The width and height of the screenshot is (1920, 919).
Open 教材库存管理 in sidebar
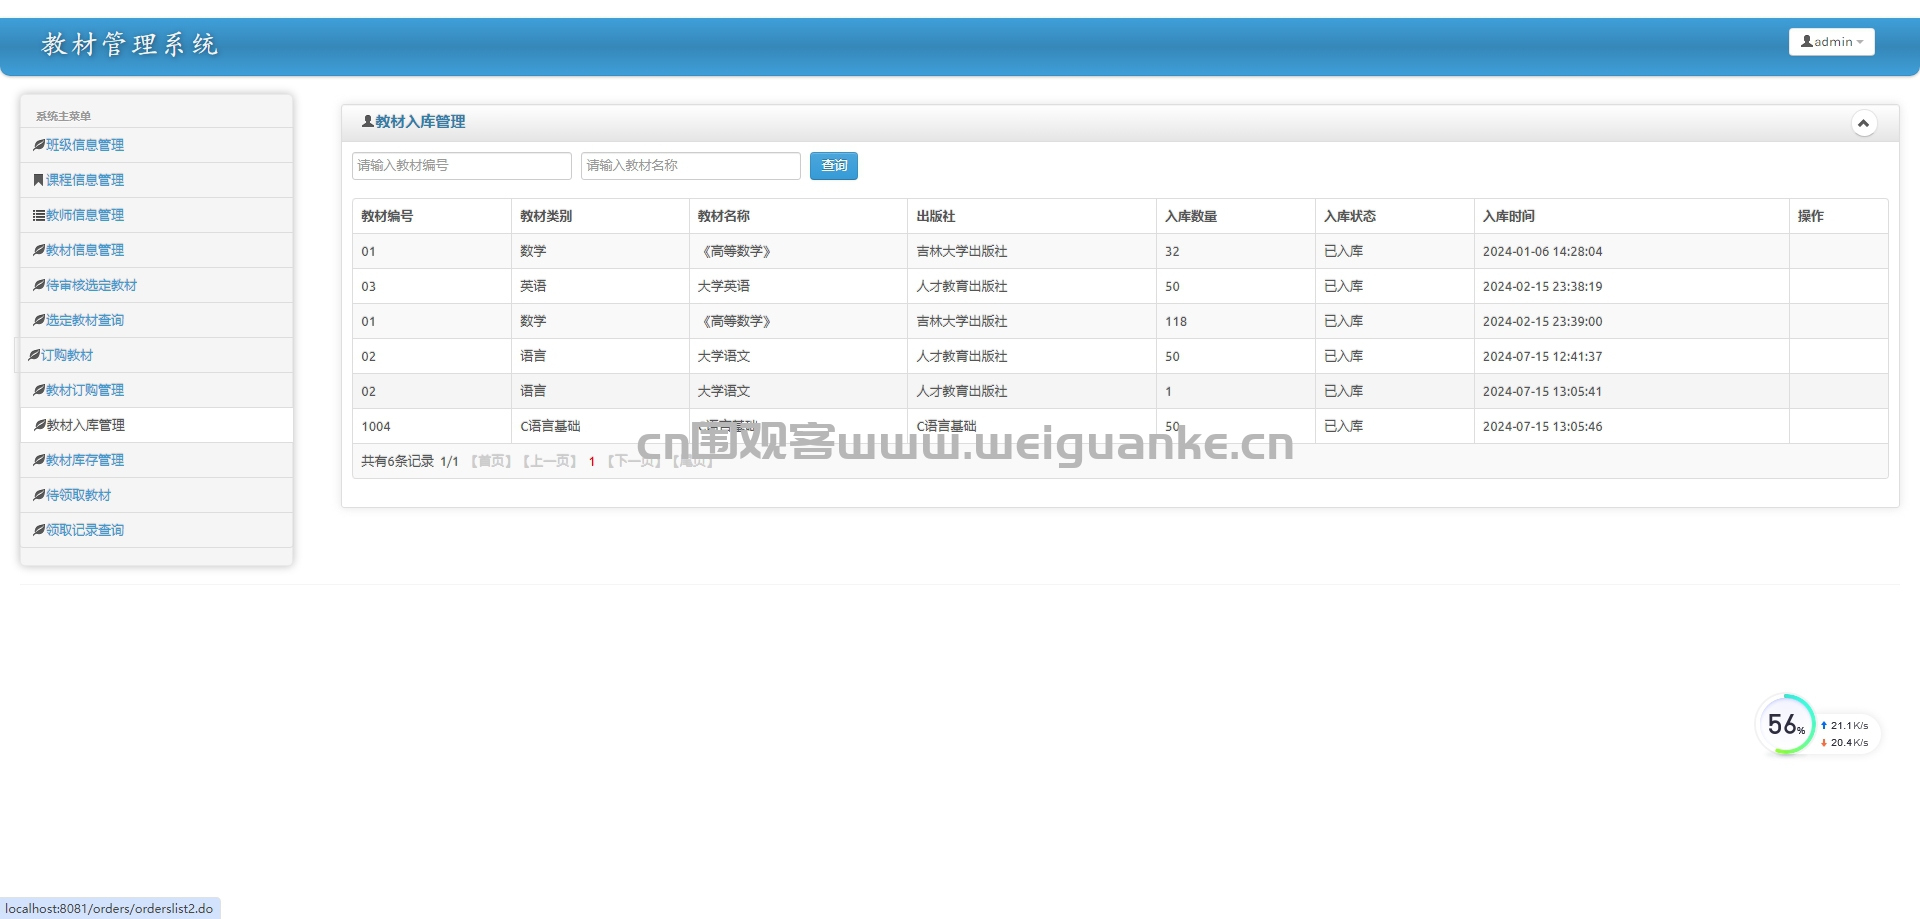(85, 460)
